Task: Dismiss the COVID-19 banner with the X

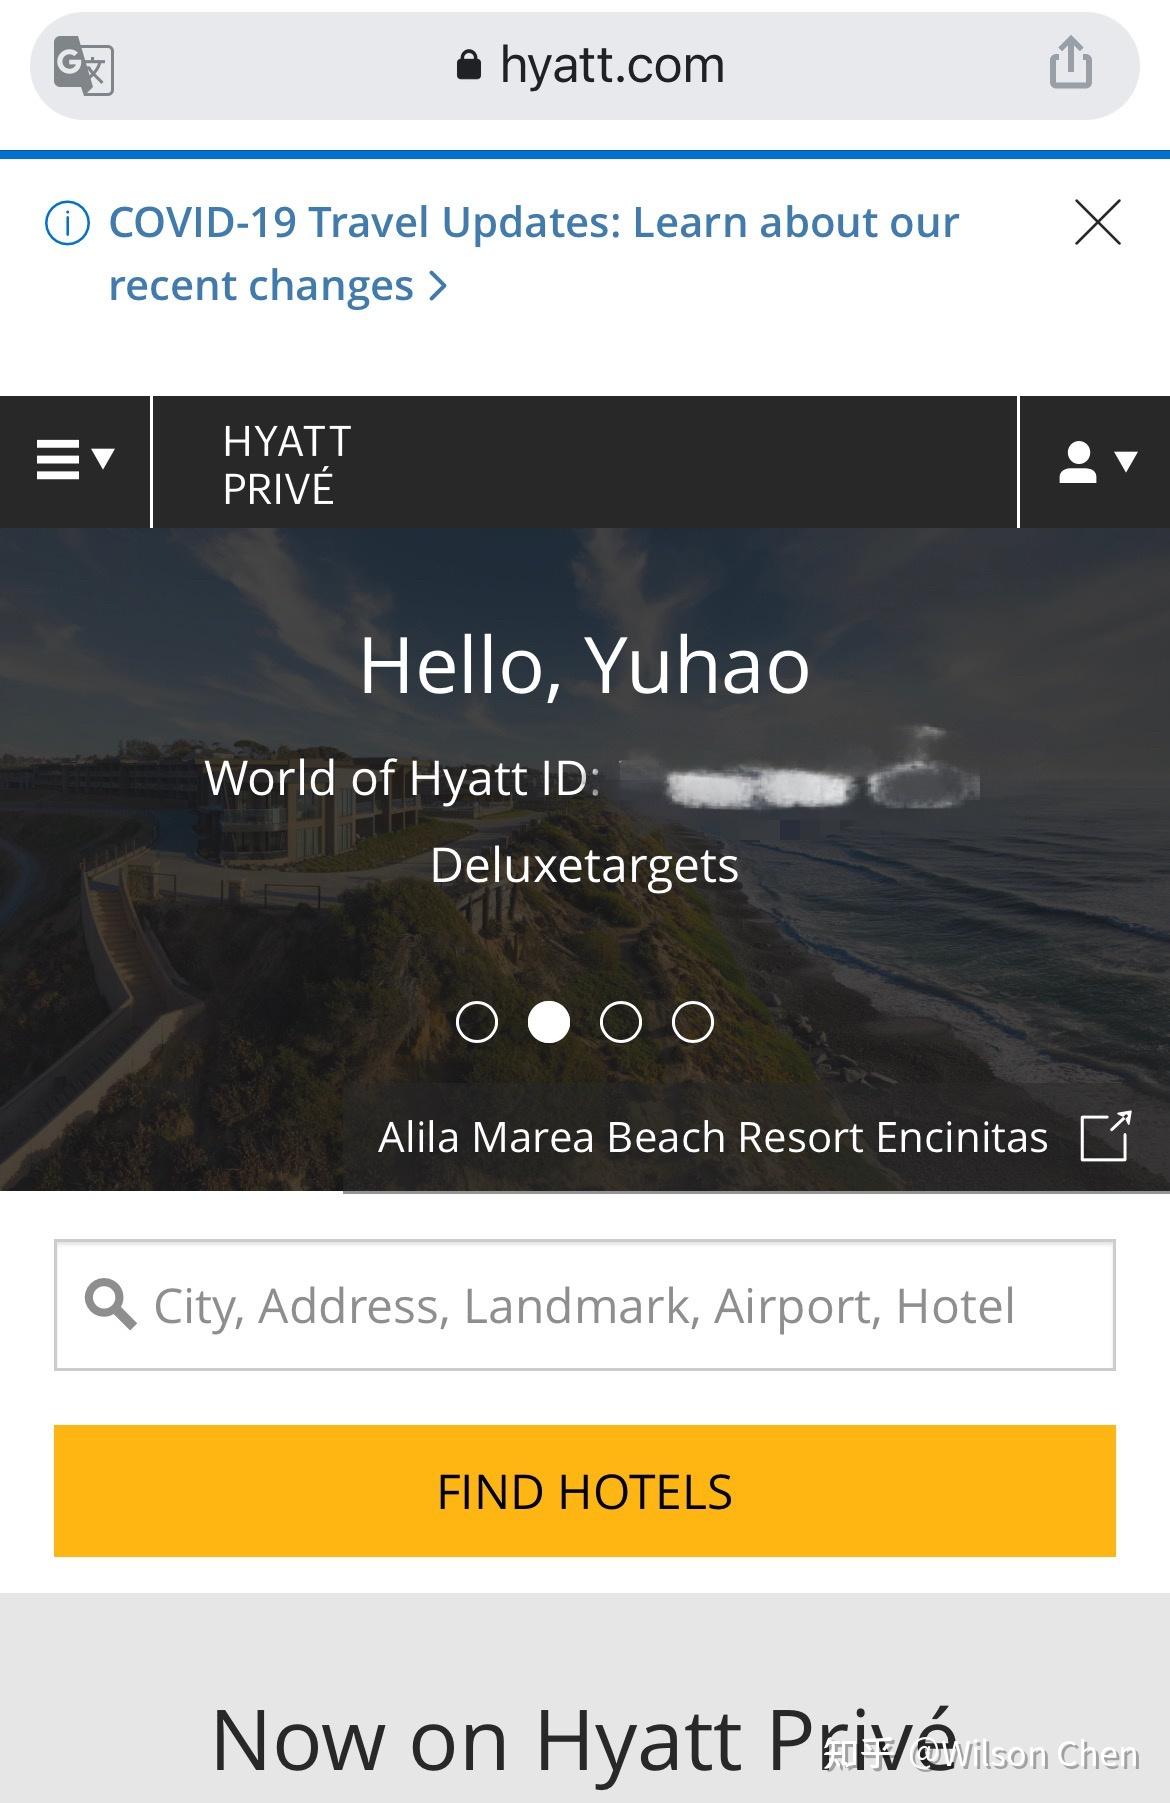Action: (x=1098, y=221)
